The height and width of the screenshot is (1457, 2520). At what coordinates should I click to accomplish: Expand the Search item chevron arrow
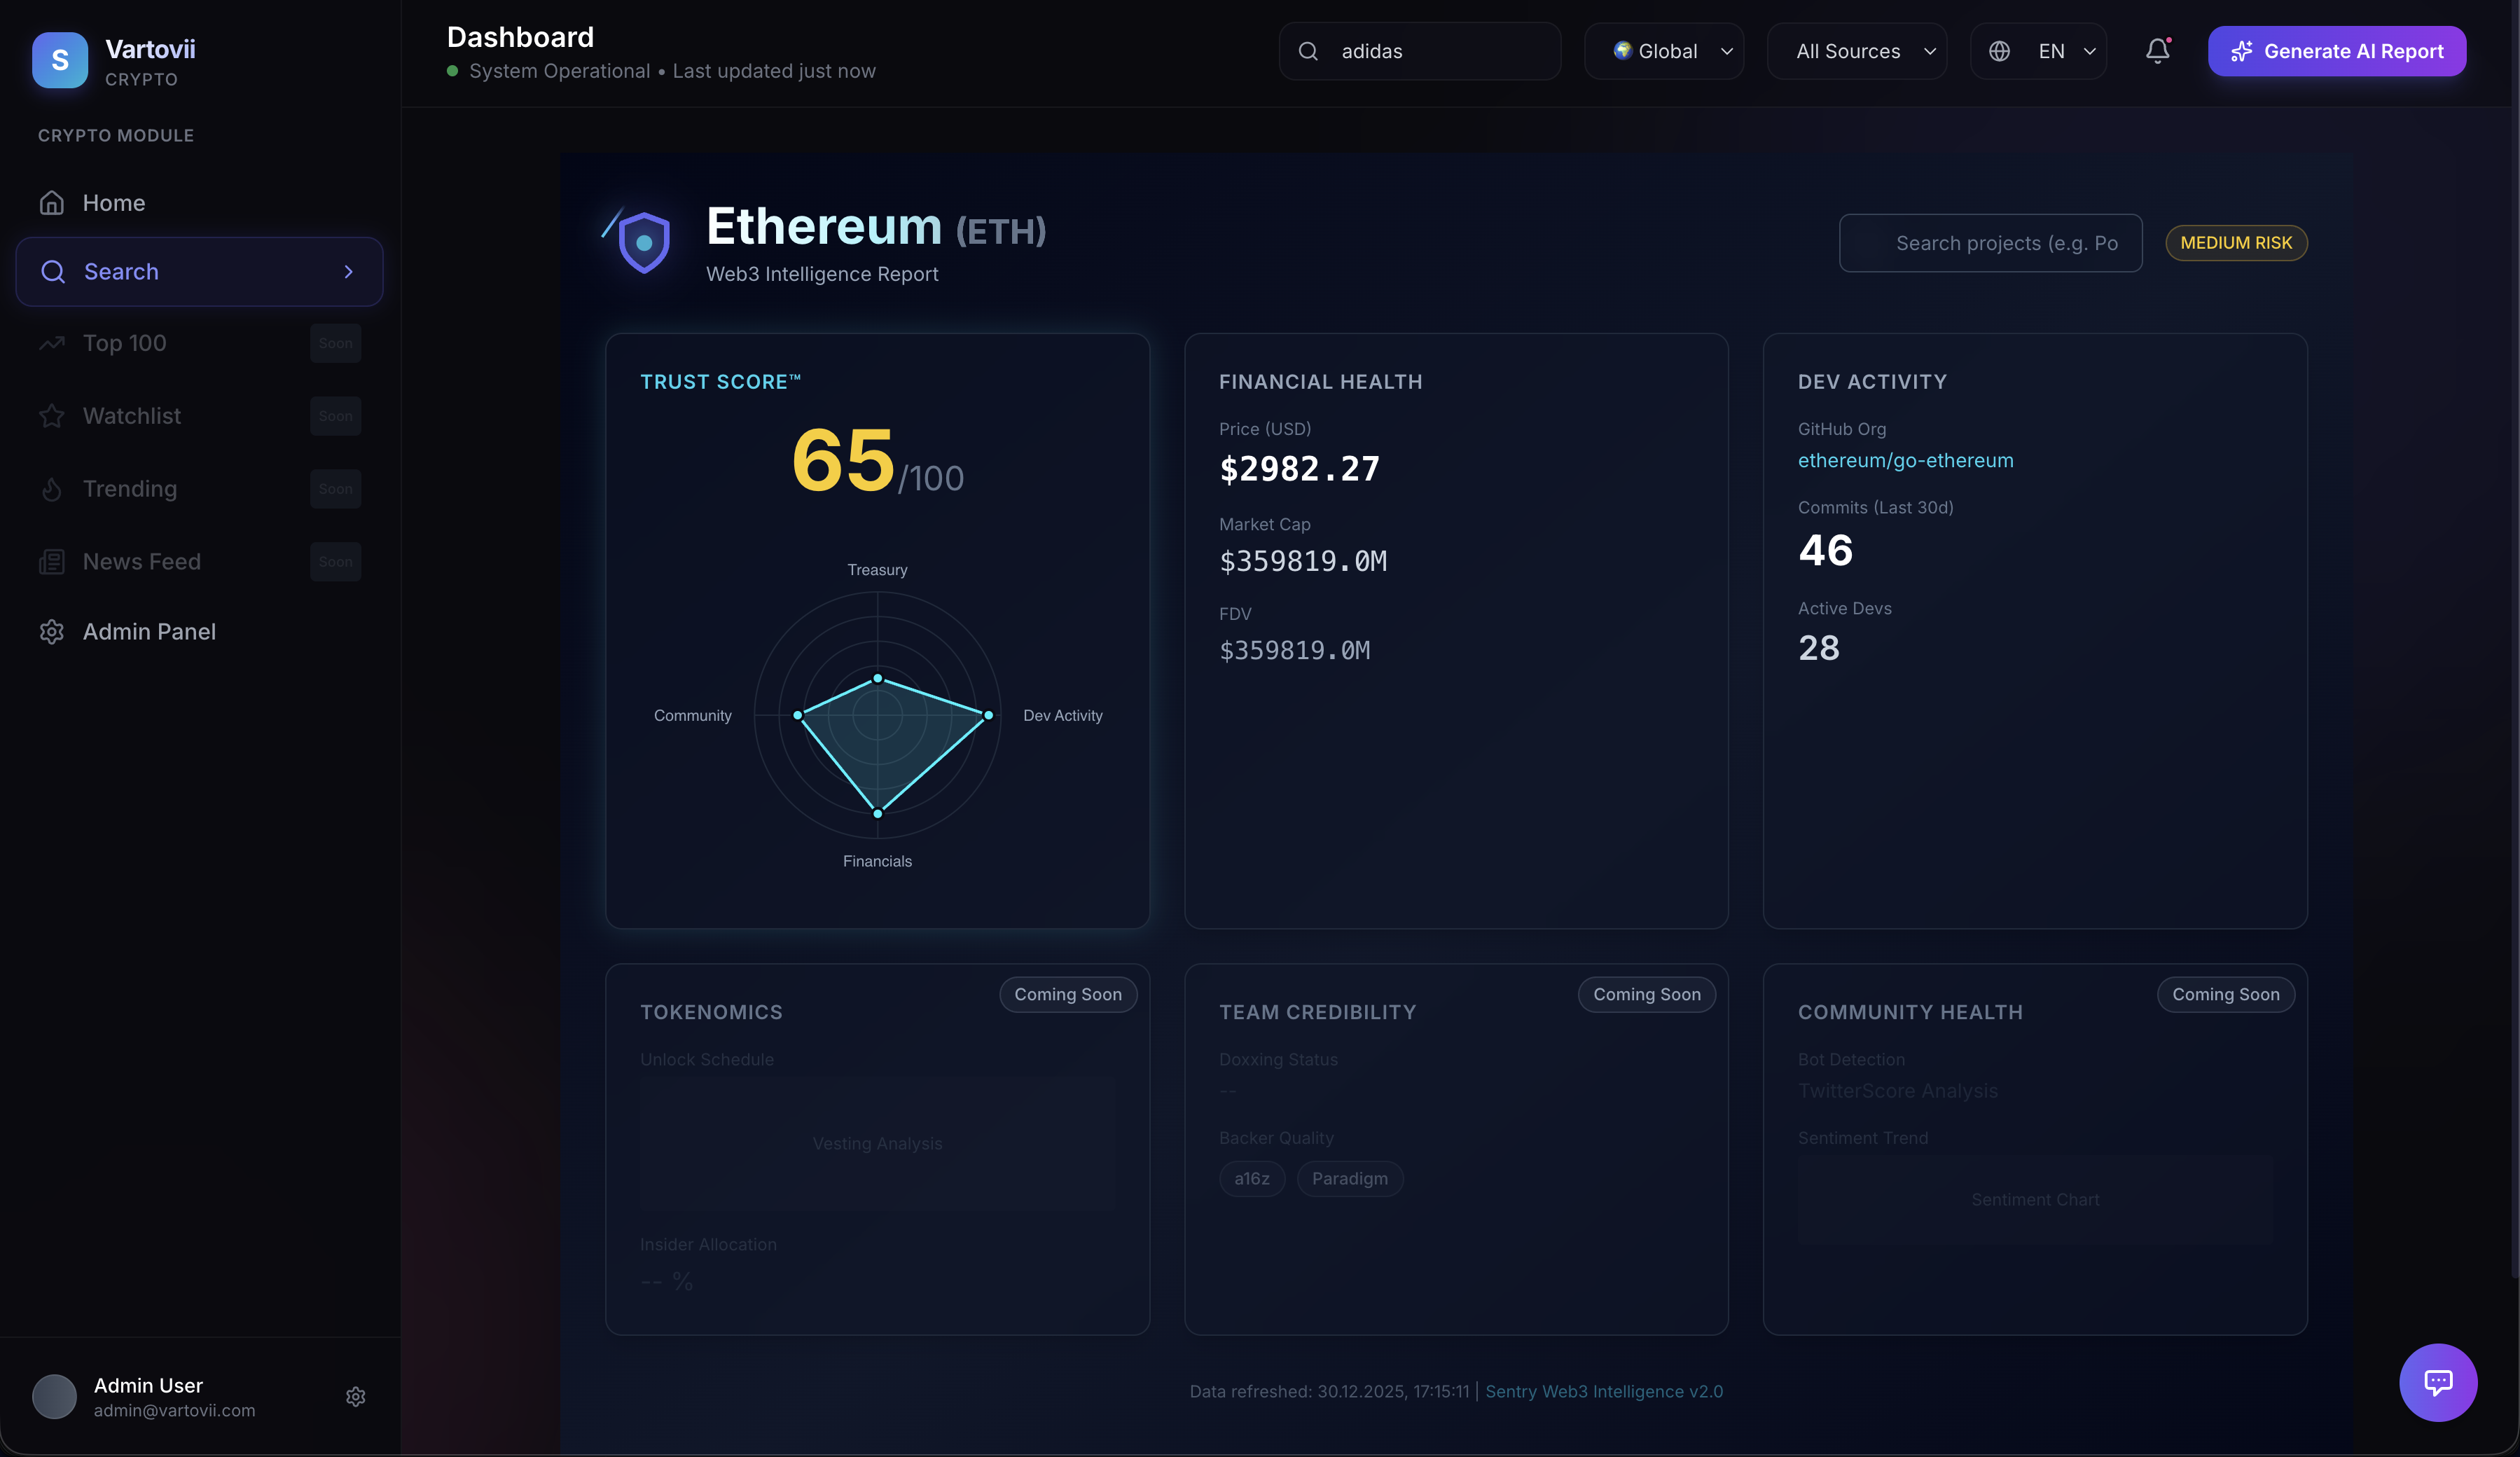348,272
